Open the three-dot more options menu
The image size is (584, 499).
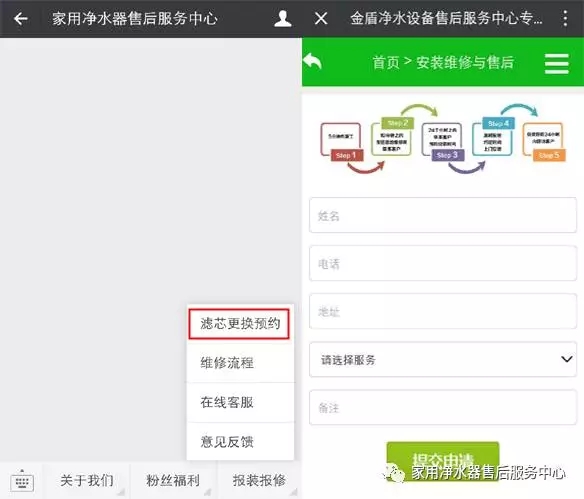565,18
